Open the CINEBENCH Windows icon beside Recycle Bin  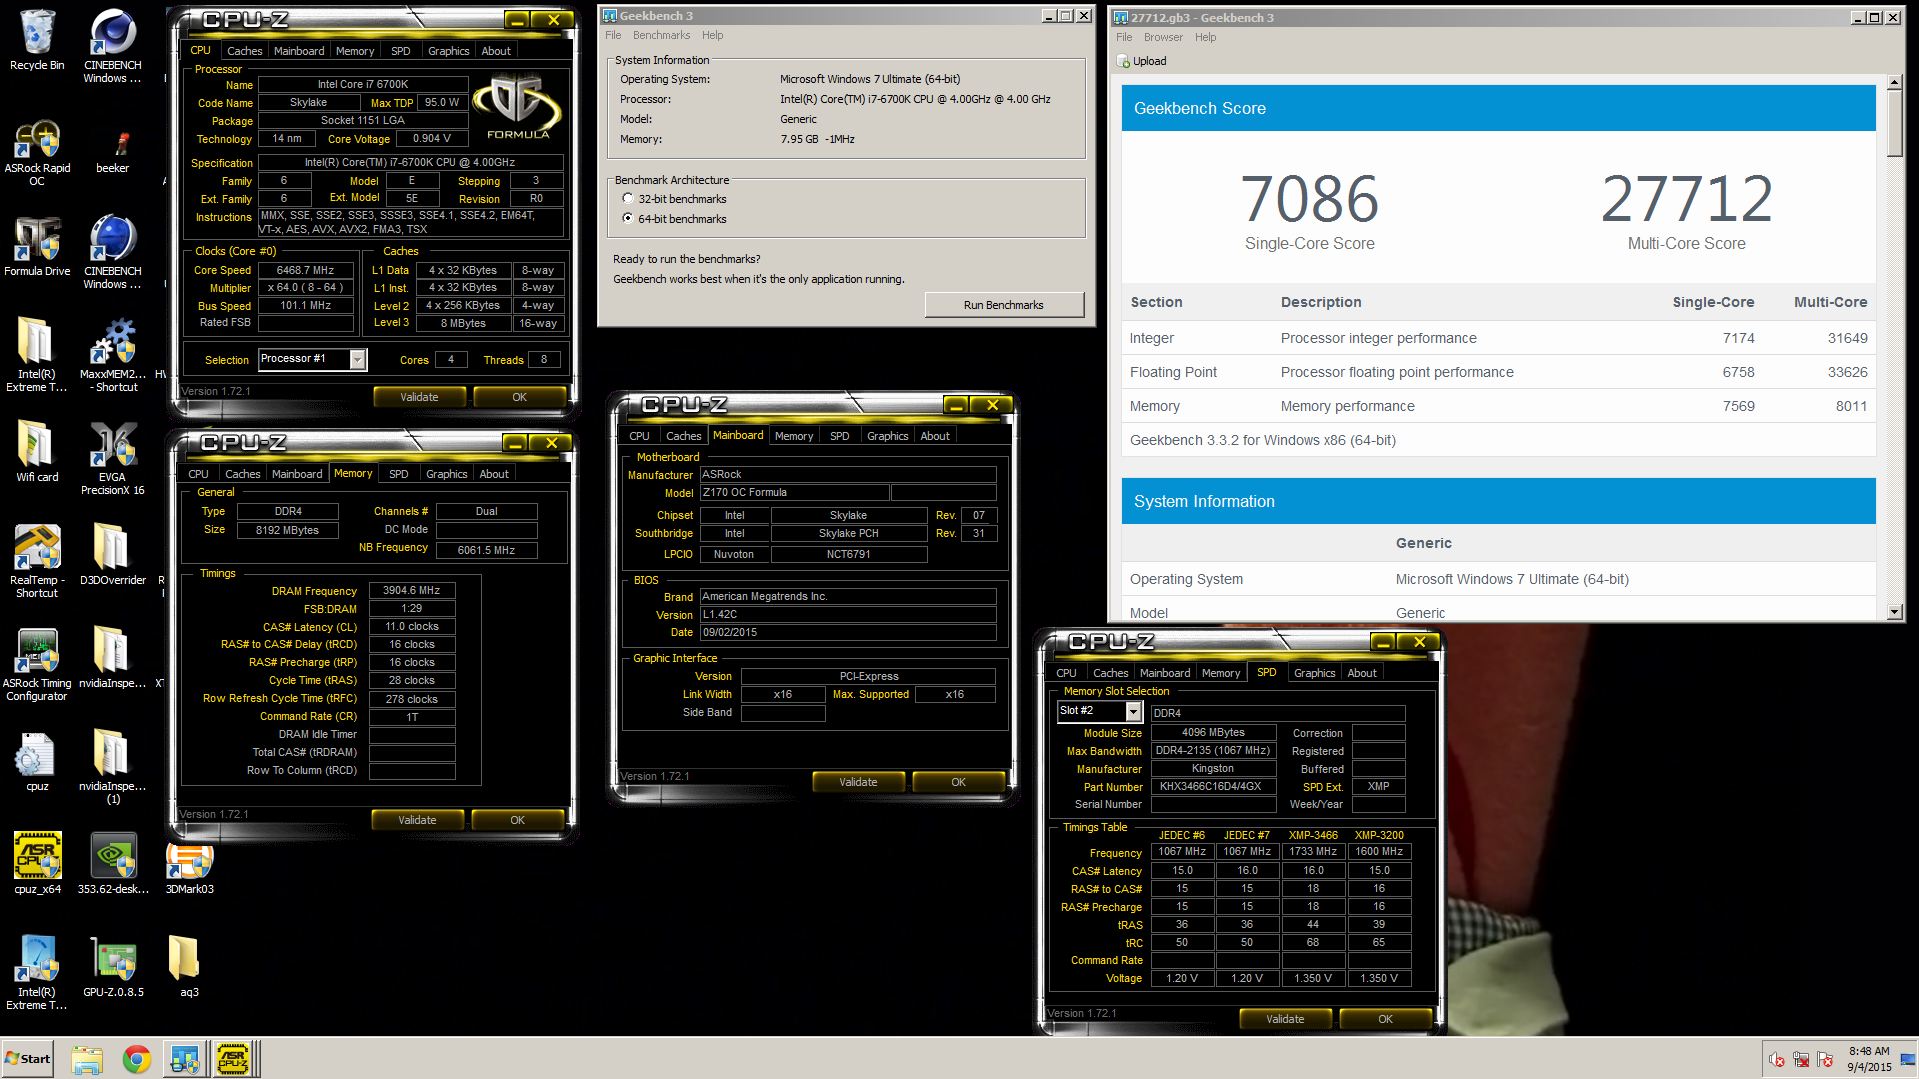coord(112,46)
